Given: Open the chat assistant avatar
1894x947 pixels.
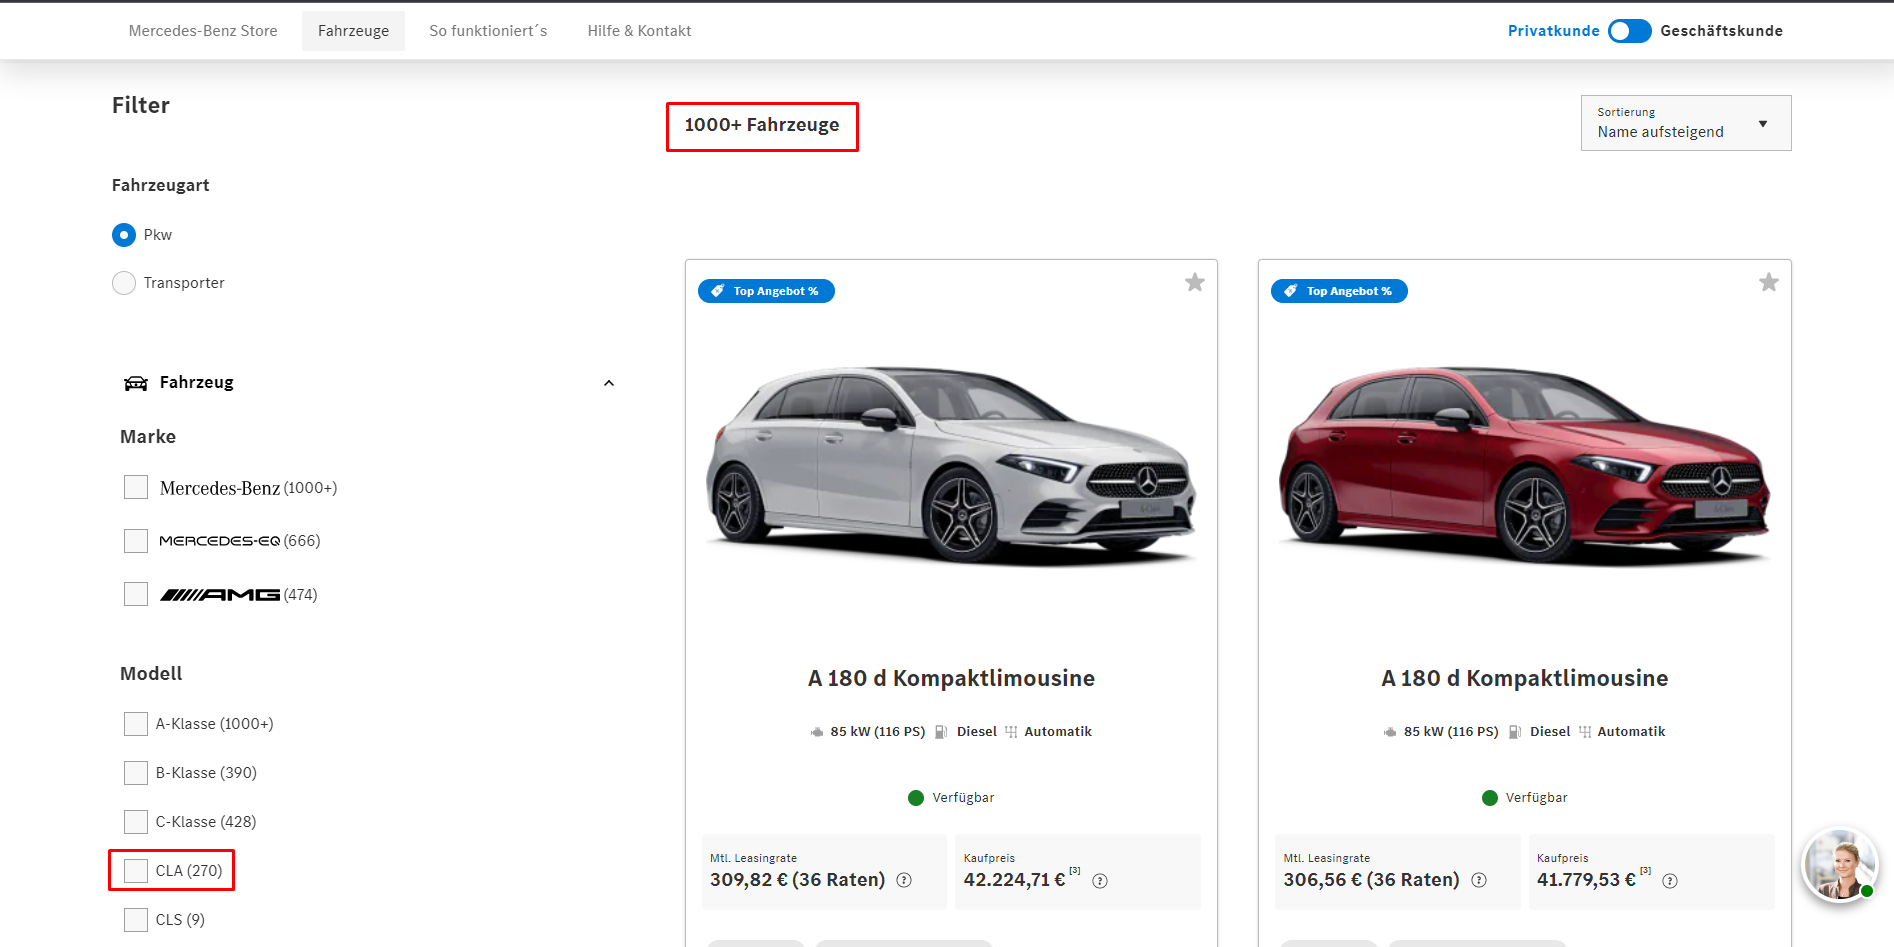Looking at the screenshot, I should pos(1840,865).
